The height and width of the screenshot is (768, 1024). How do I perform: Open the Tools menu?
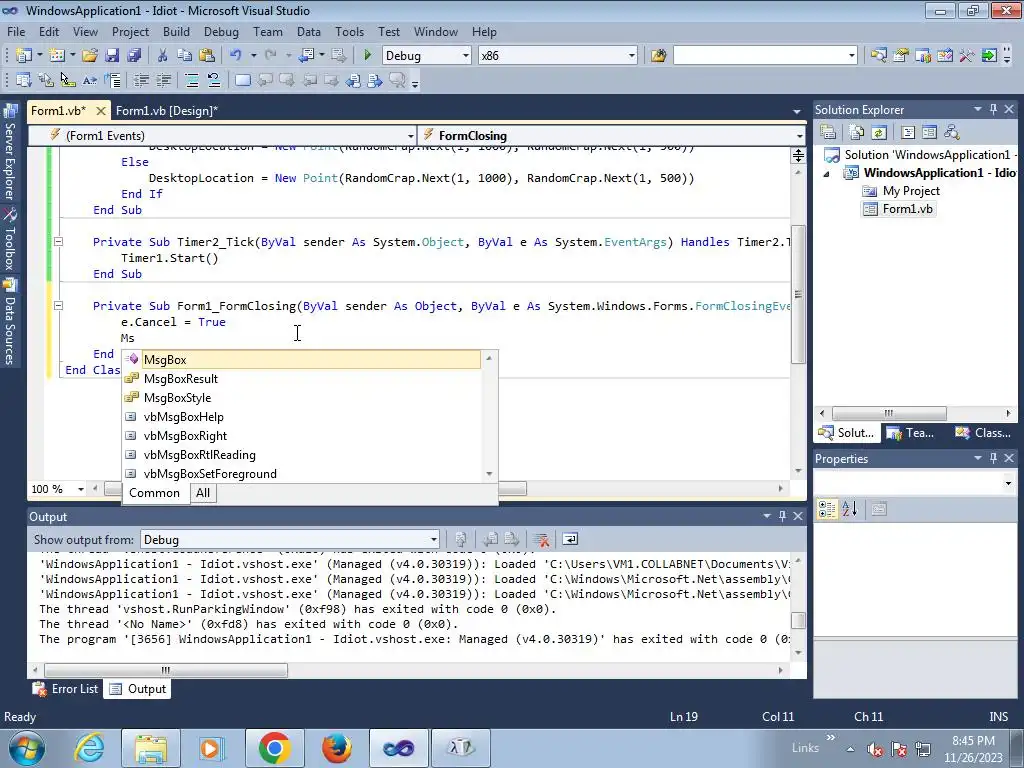[x=349, y=31]
